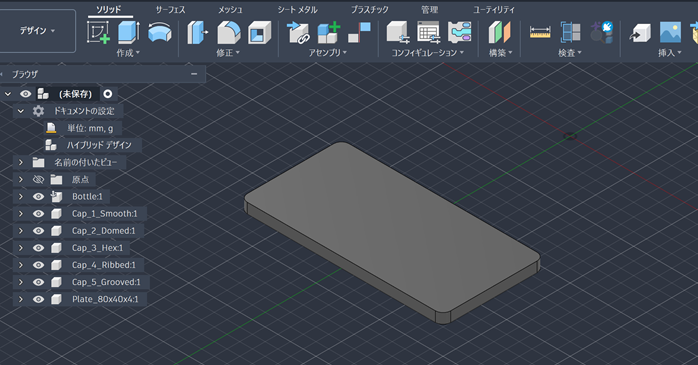Click the 単位 document icon
The width and height of the screenshot is (698, 365).
pos(51,128)
